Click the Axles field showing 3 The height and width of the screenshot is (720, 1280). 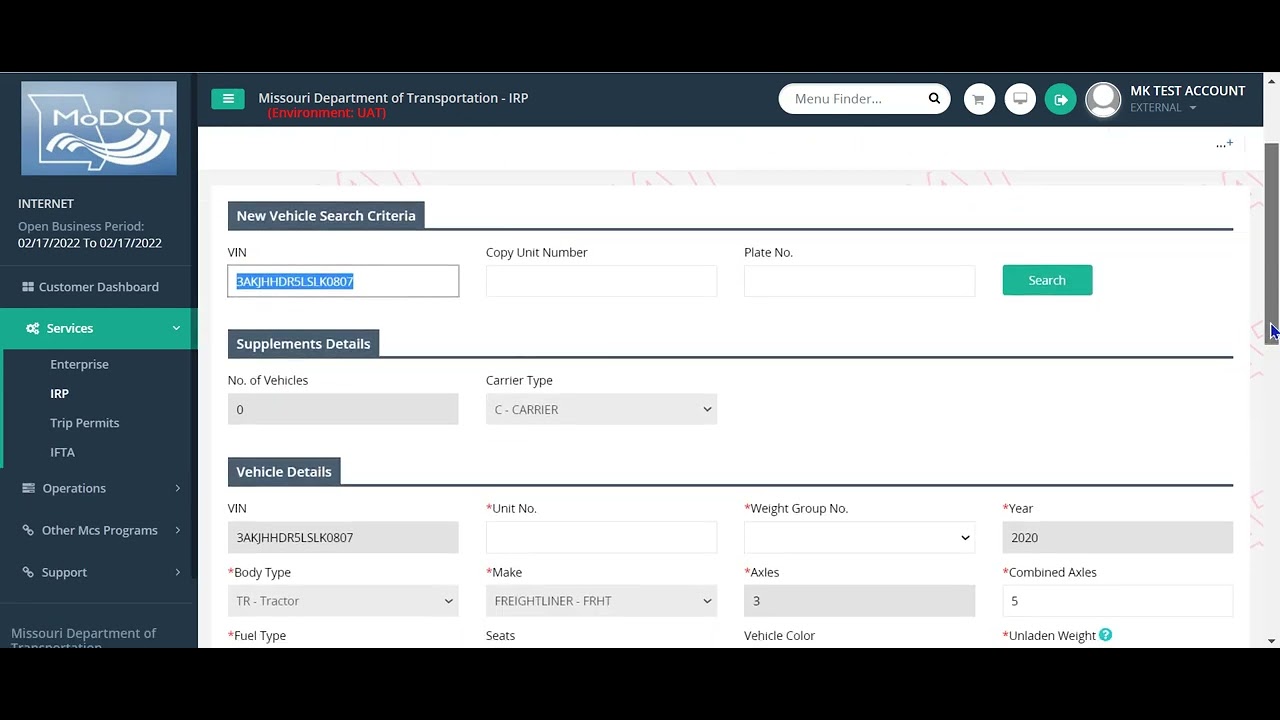point(859,601)
